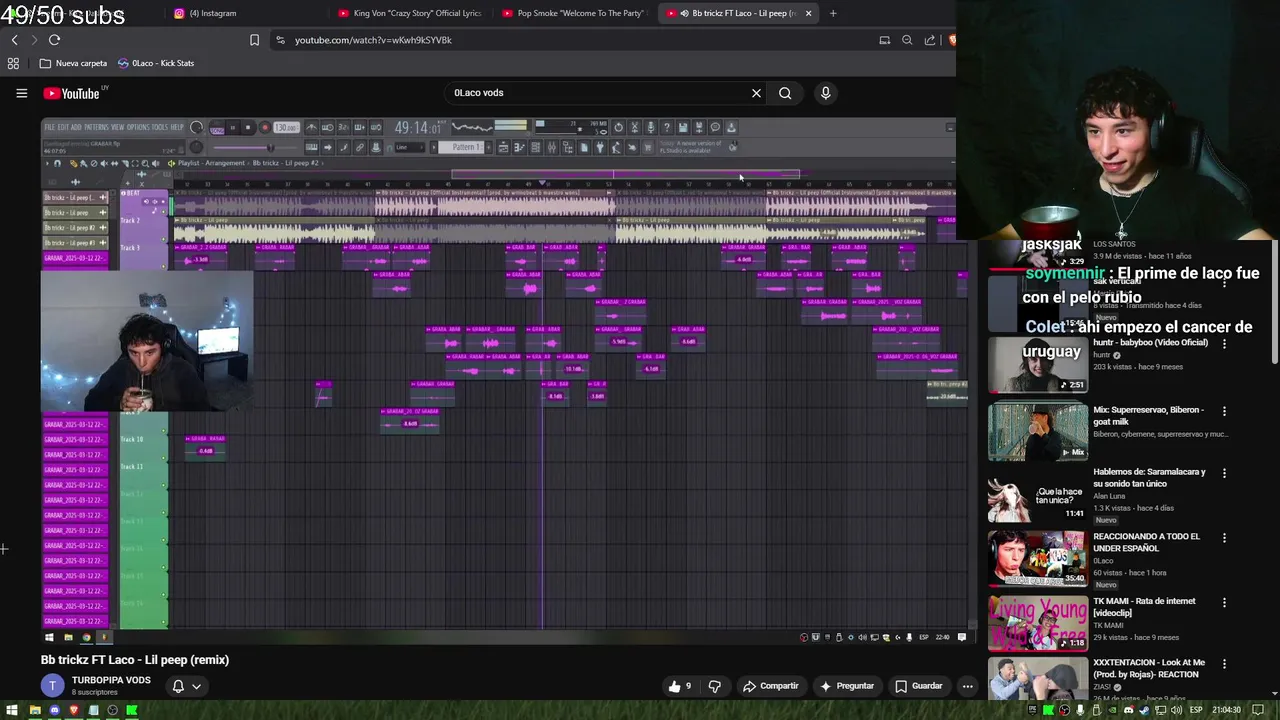Image resolution: width=1280 pixels, height=720 pixels.
Task: Open REACCIONANDO A TODO EL UNDER ESPAÑOL video
Action: tap(1146, 542)
